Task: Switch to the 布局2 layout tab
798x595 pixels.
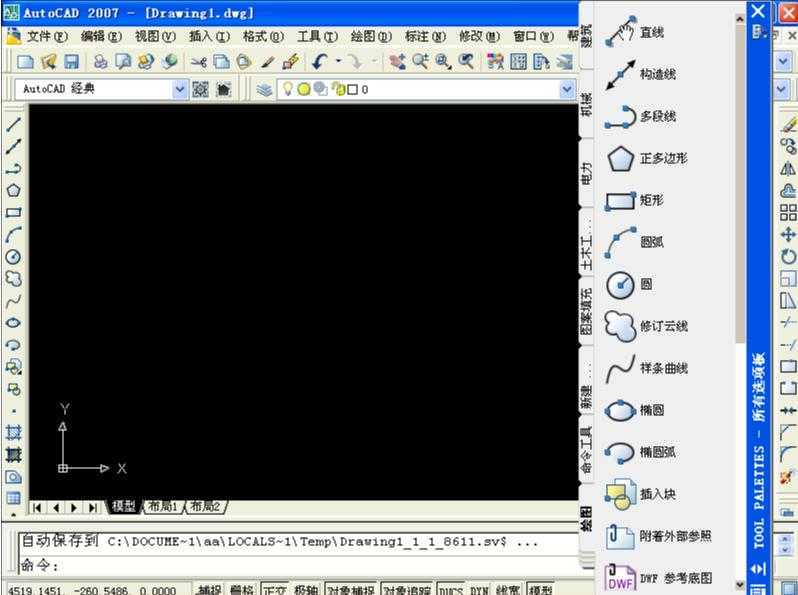Action: coord(206,506)
